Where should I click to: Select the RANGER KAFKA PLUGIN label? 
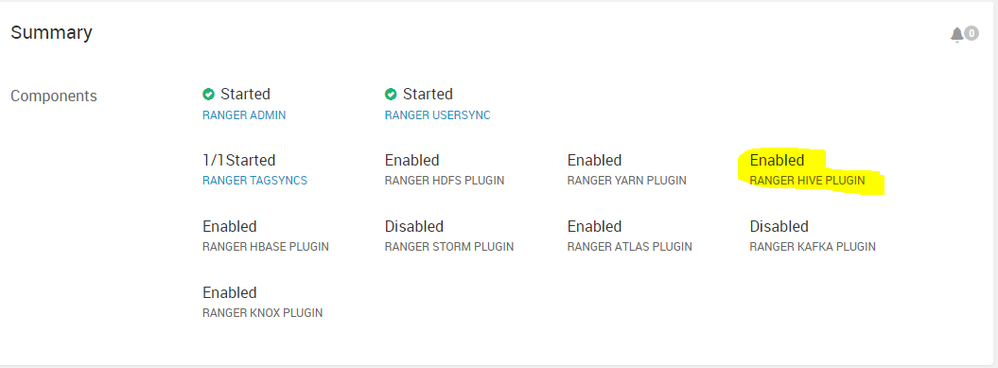click(x=813, y=246)
